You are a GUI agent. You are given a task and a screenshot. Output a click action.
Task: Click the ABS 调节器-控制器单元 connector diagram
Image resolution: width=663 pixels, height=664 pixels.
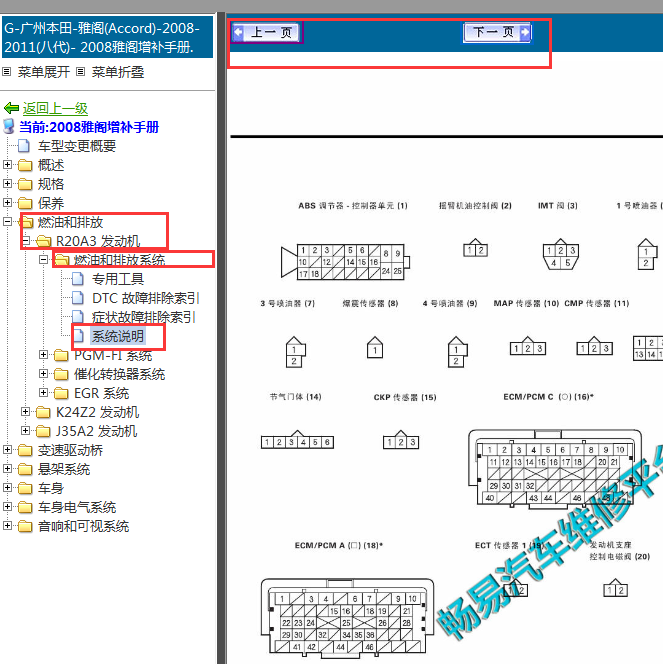point(345,262)
